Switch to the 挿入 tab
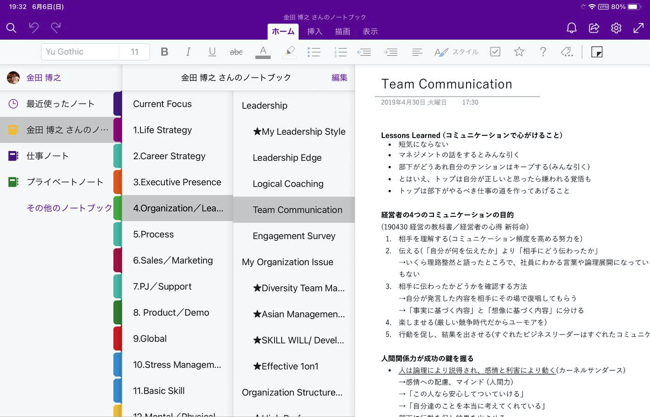 [315, 32]
